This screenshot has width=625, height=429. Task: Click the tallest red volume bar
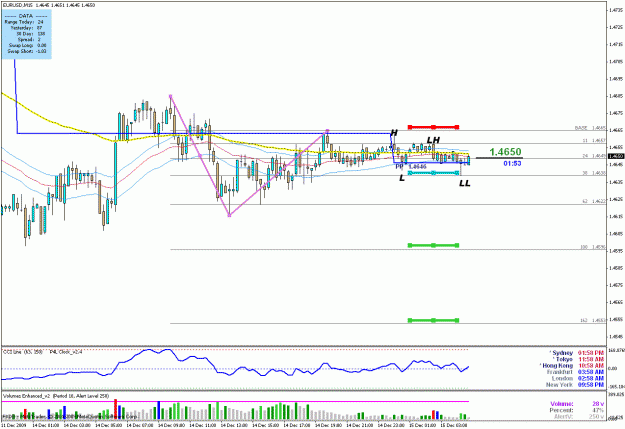[x=116, y=409]
